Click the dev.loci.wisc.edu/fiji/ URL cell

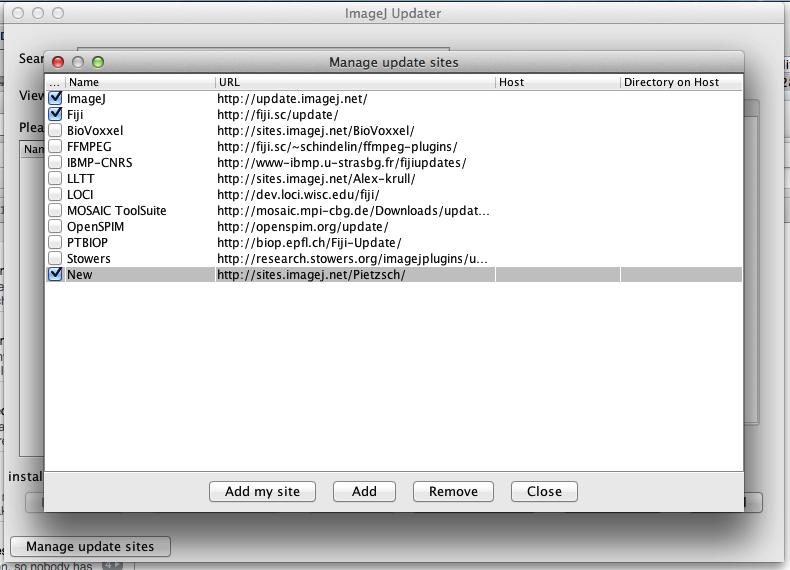(x=355, y=195)
